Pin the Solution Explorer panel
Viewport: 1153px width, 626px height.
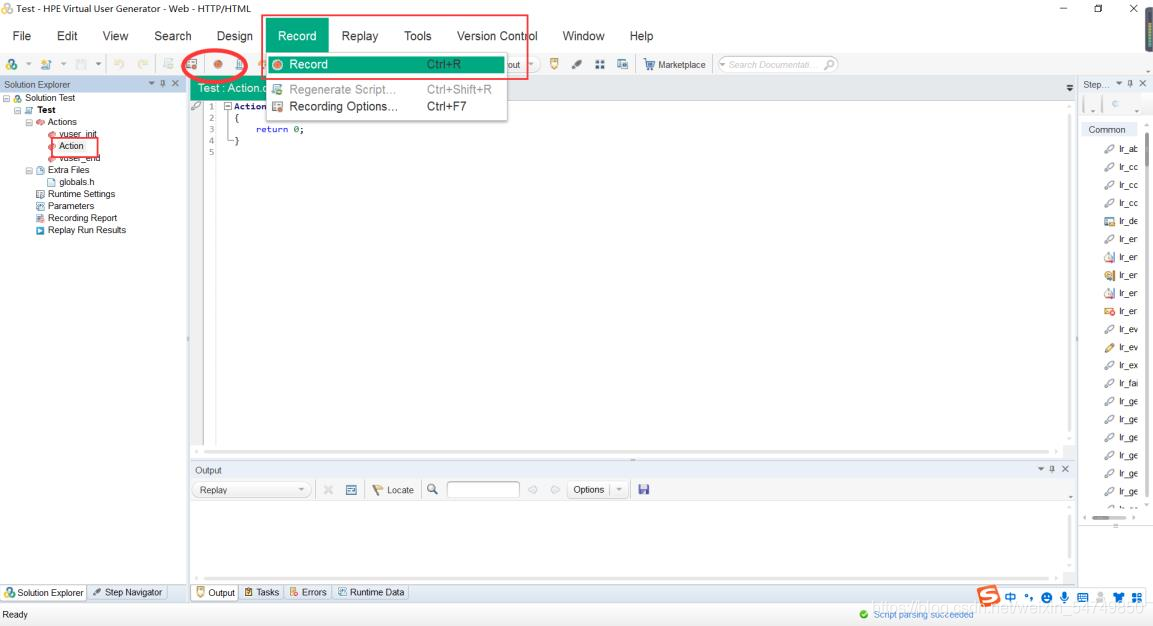point(163,84)
